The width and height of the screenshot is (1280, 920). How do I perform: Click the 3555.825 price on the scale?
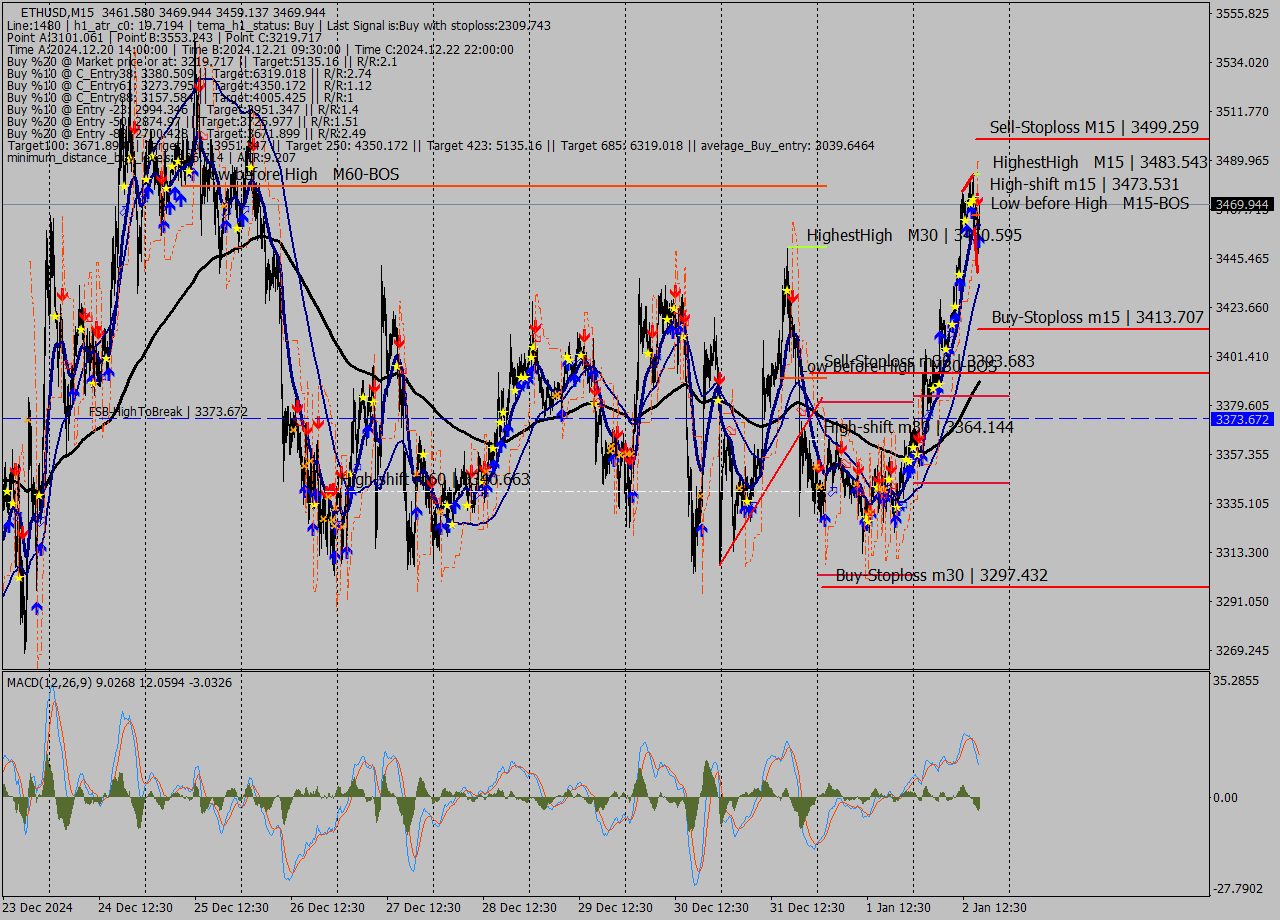pyautogui.click(x=1241, y=13)
